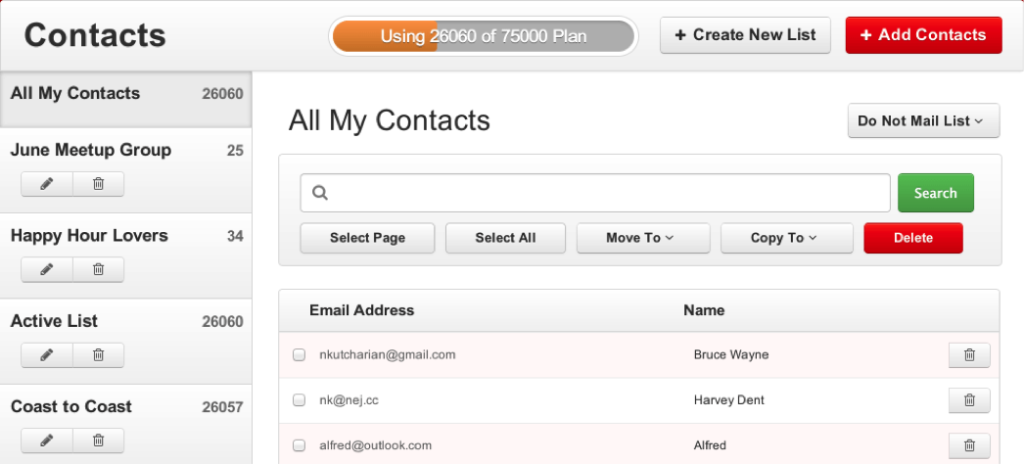Click trash icon in Harvey Dent row
Viewport: 1024px width, 464px height.
968,400
